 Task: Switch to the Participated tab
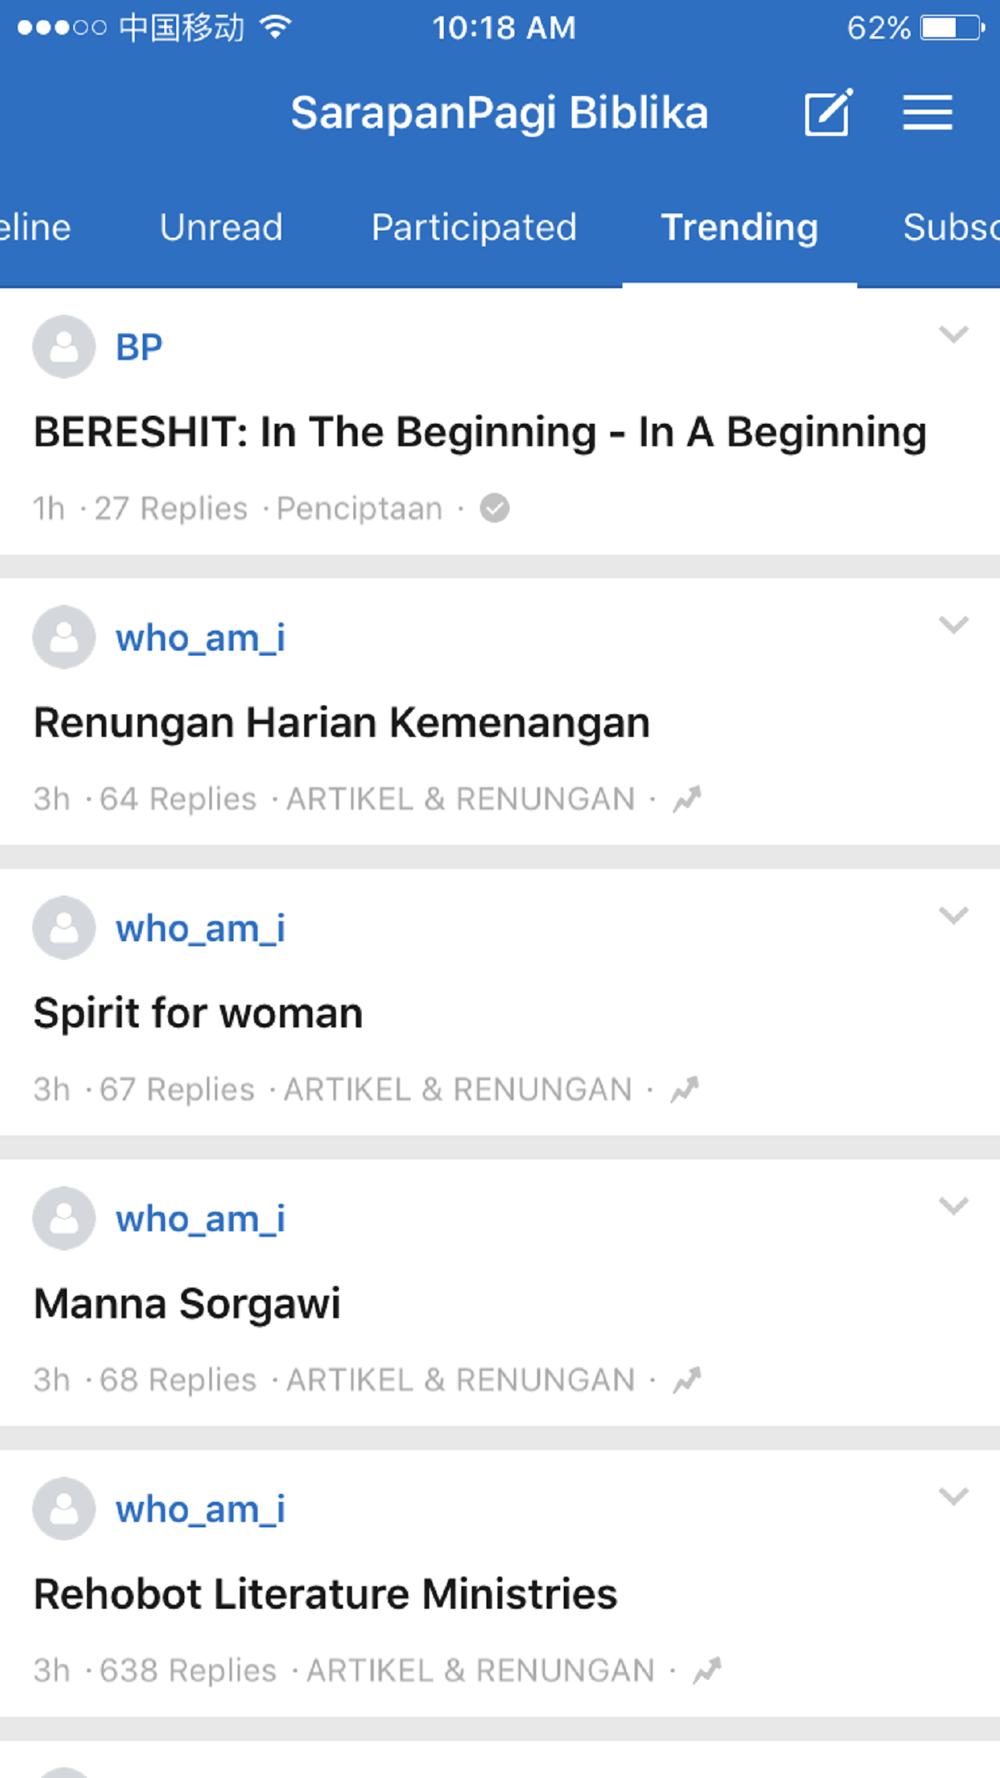click(474, 227)
